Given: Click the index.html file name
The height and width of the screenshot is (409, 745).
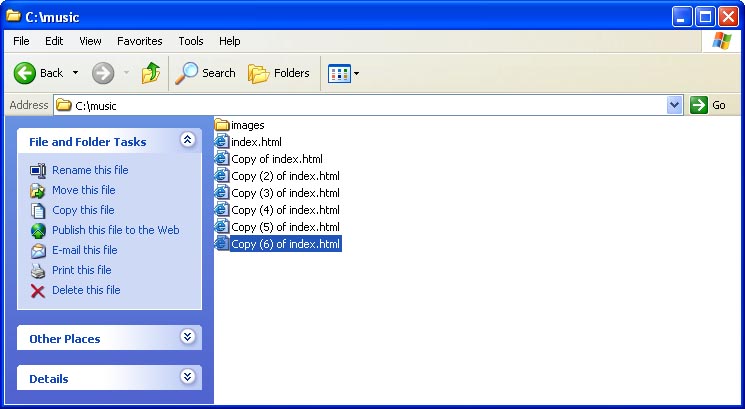Looking at the screenshot, I should pyautogui.click(x=256, y=142).
